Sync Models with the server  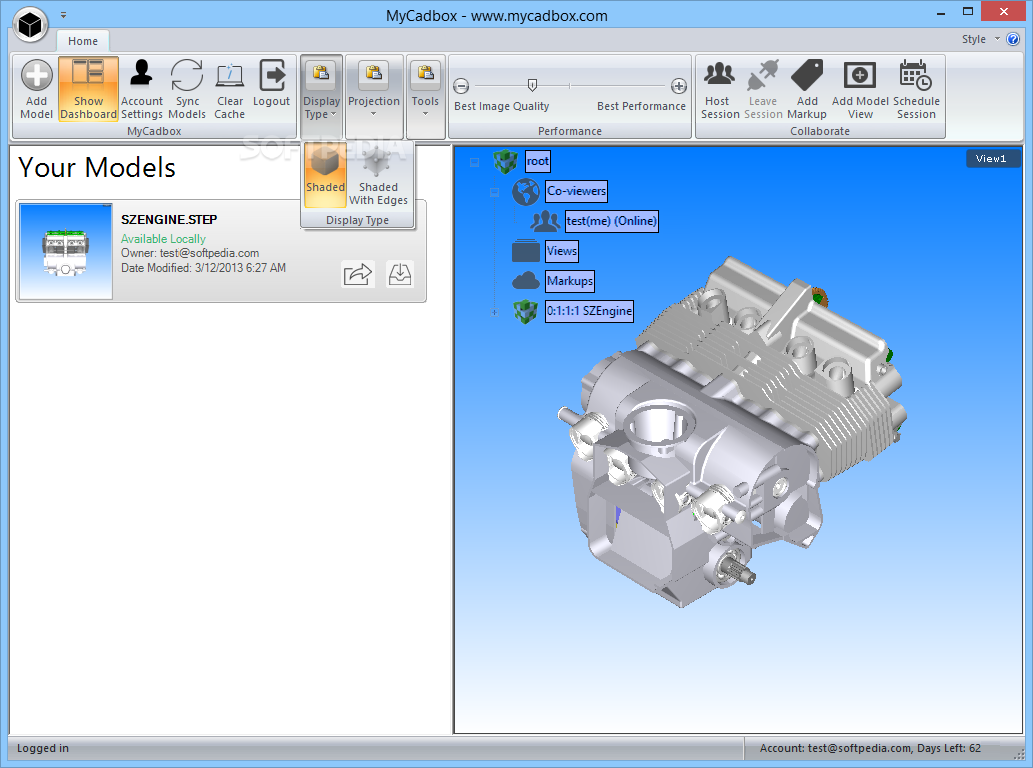tap(187, 90)
